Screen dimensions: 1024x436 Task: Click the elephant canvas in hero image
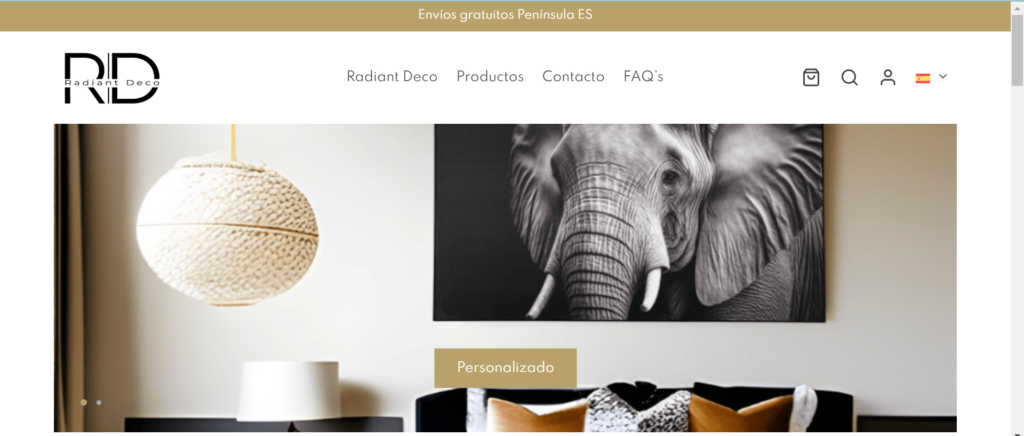(x=629, y=223)
